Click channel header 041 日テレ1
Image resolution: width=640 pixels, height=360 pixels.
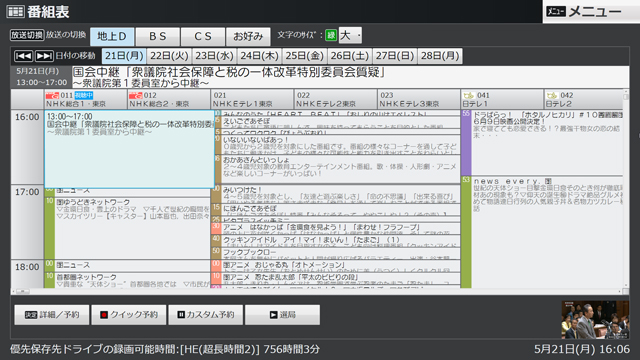[502, 99]
